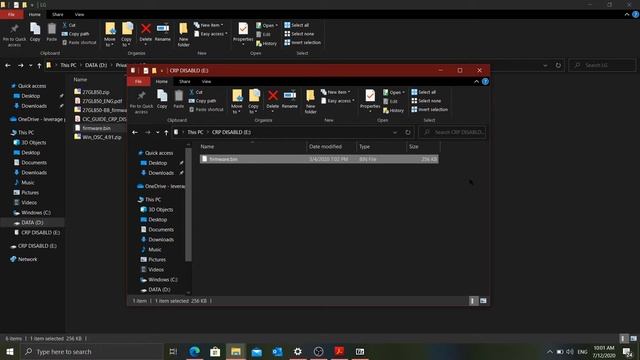Image resolution: width=640 pixels, height=360 pixels.
Task: Click Select all in background window ribbon
Action: coord(296,25)
